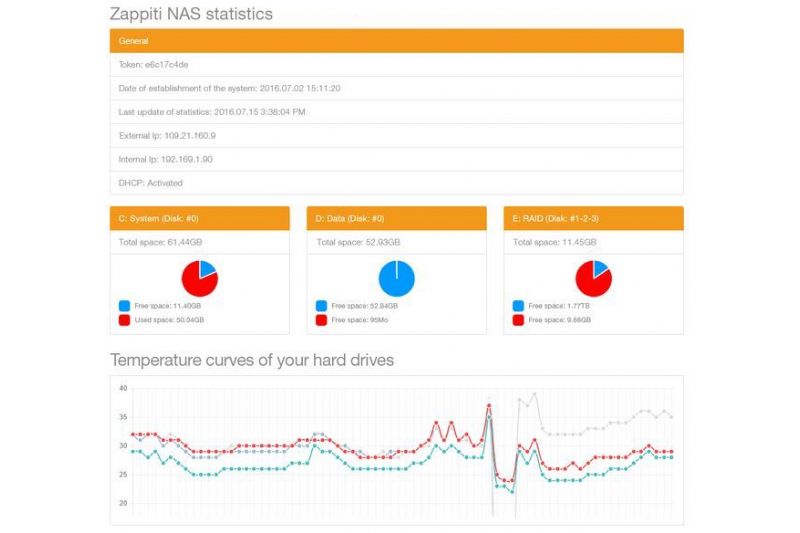Image resolution: width=800 pixels, height=533 pixels.
Task: Click Total space 61.44GB text
Action: [160, 242]
